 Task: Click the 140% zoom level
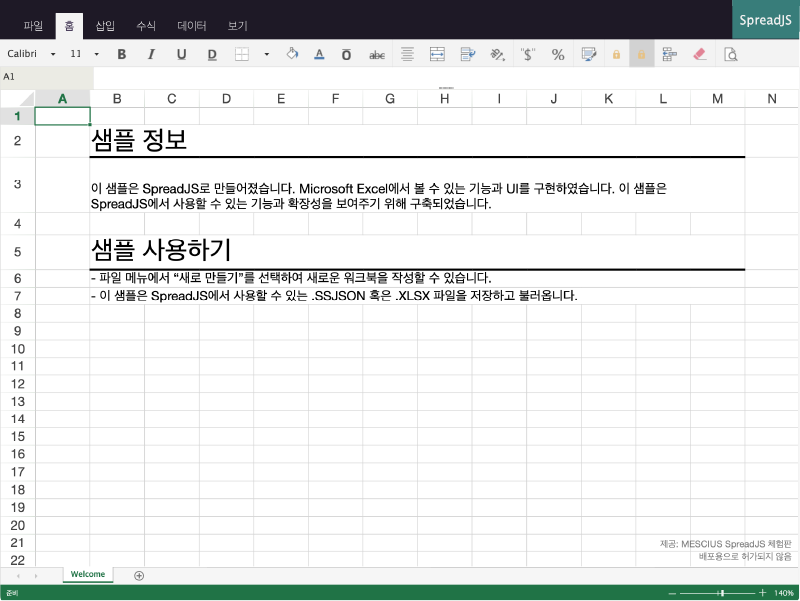coord(784,593)
